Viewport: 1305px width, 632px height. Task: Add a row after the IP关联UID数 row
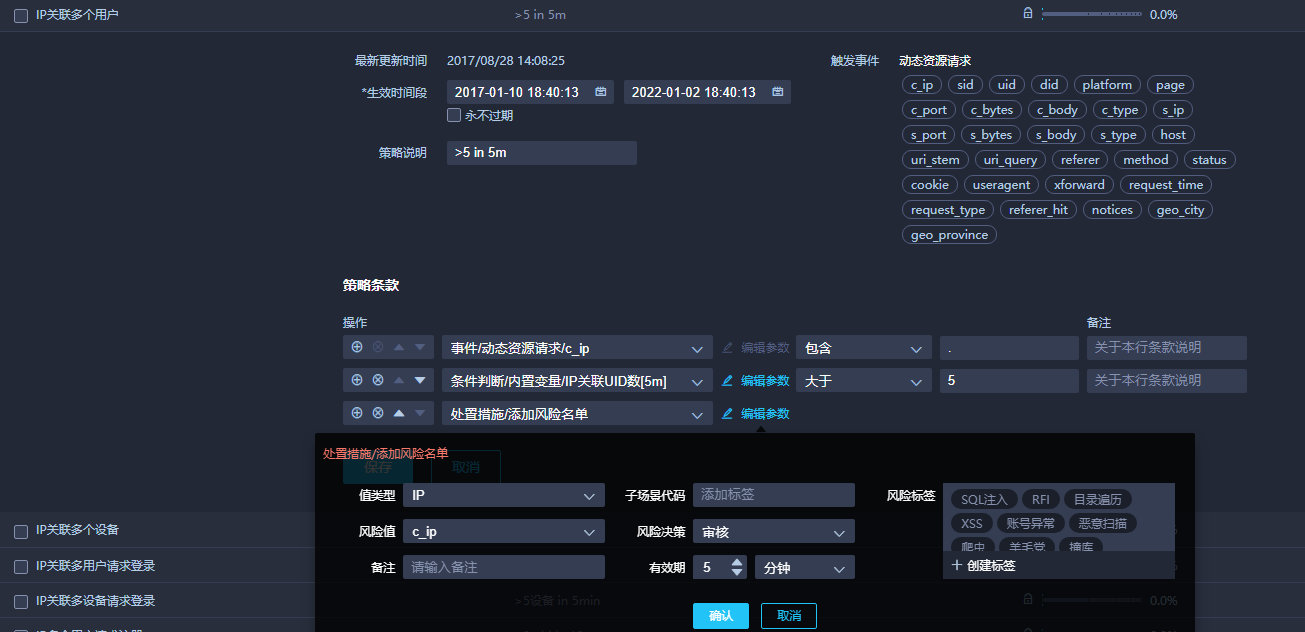(357, 380)
